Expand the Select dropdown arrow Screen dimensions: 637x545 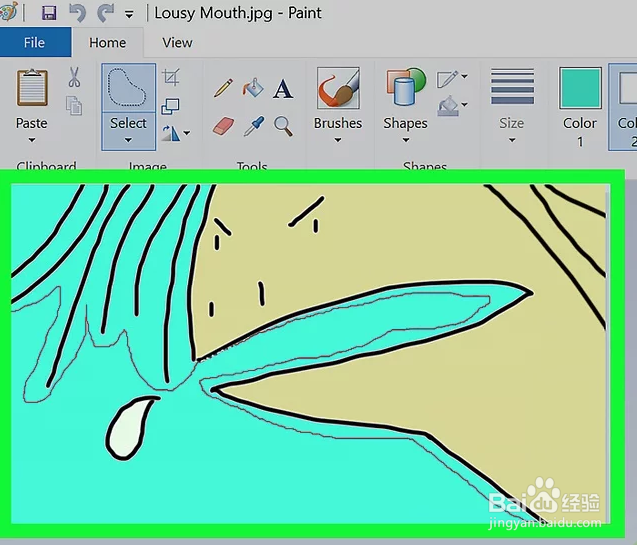click(128, 140)
